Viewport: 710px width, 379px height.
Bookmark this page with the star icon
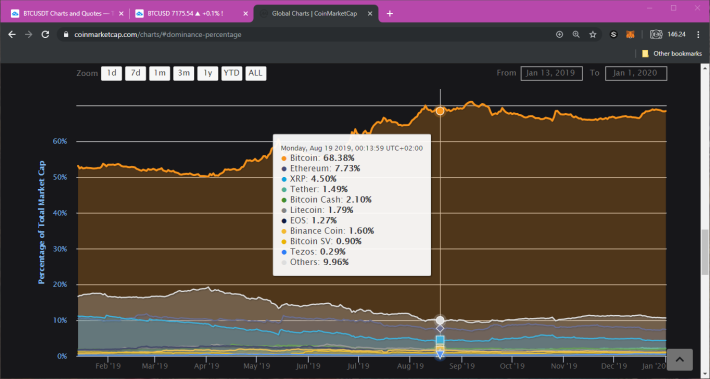(x=593, y=34)
